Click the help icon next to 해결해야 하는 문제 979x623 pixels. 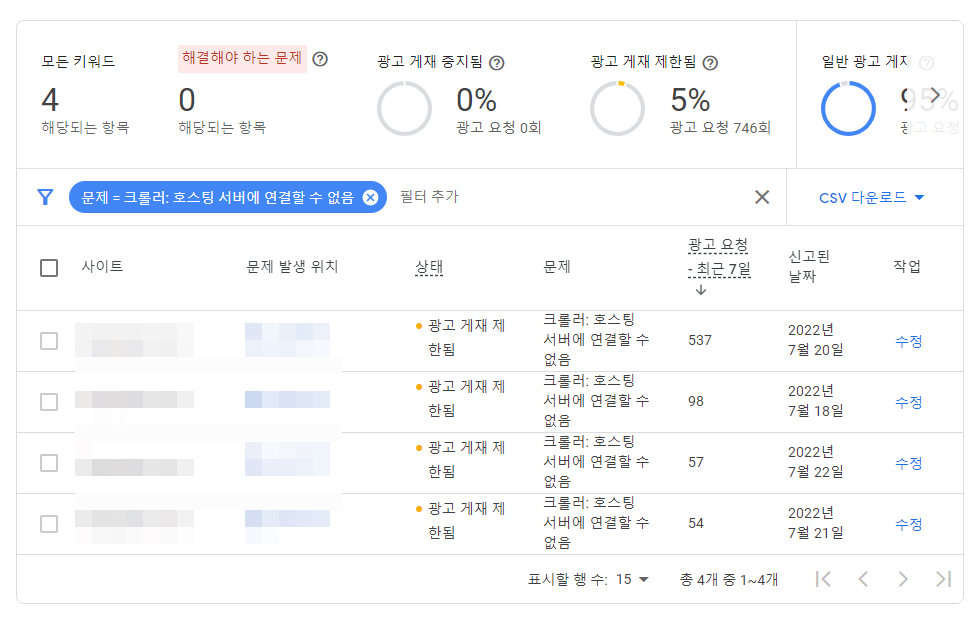(319, 60)
